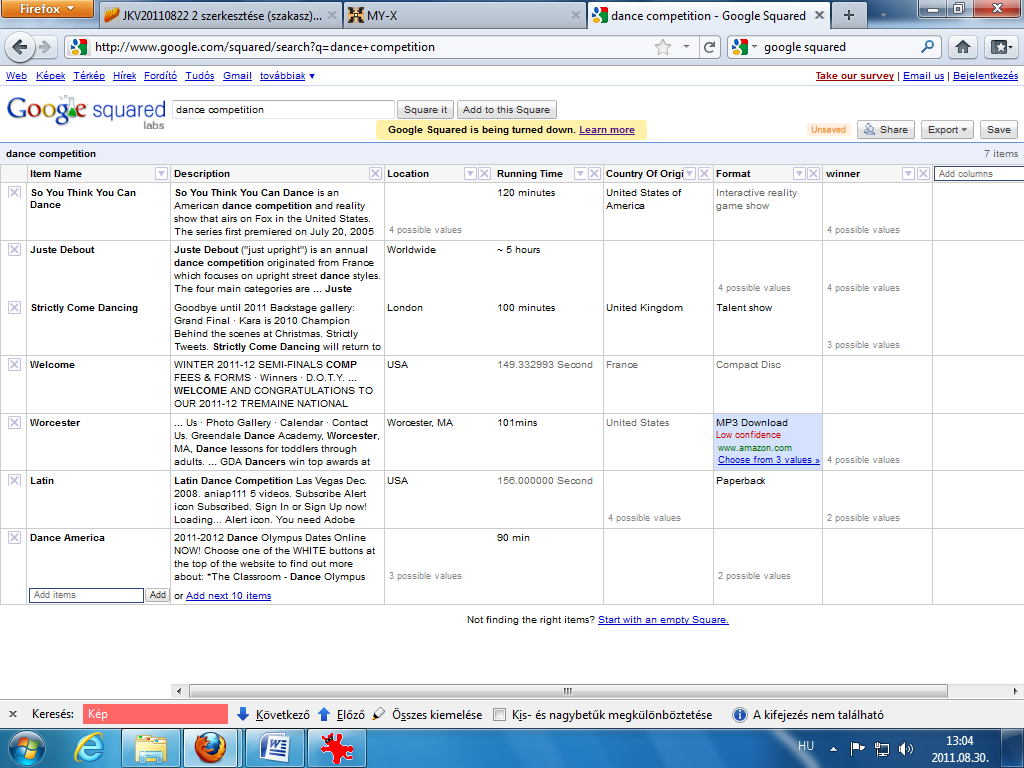1024x768 pixels.
Task: Open Item Name column dropdown
Action: [x=161, y=173]
